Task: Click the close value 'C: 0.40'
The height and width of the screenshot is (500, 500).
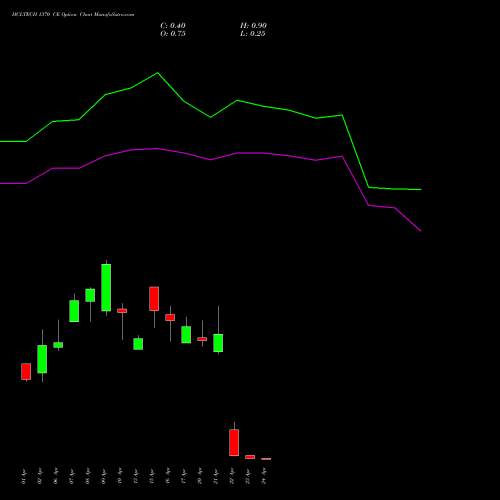Action: click(173, 26)
